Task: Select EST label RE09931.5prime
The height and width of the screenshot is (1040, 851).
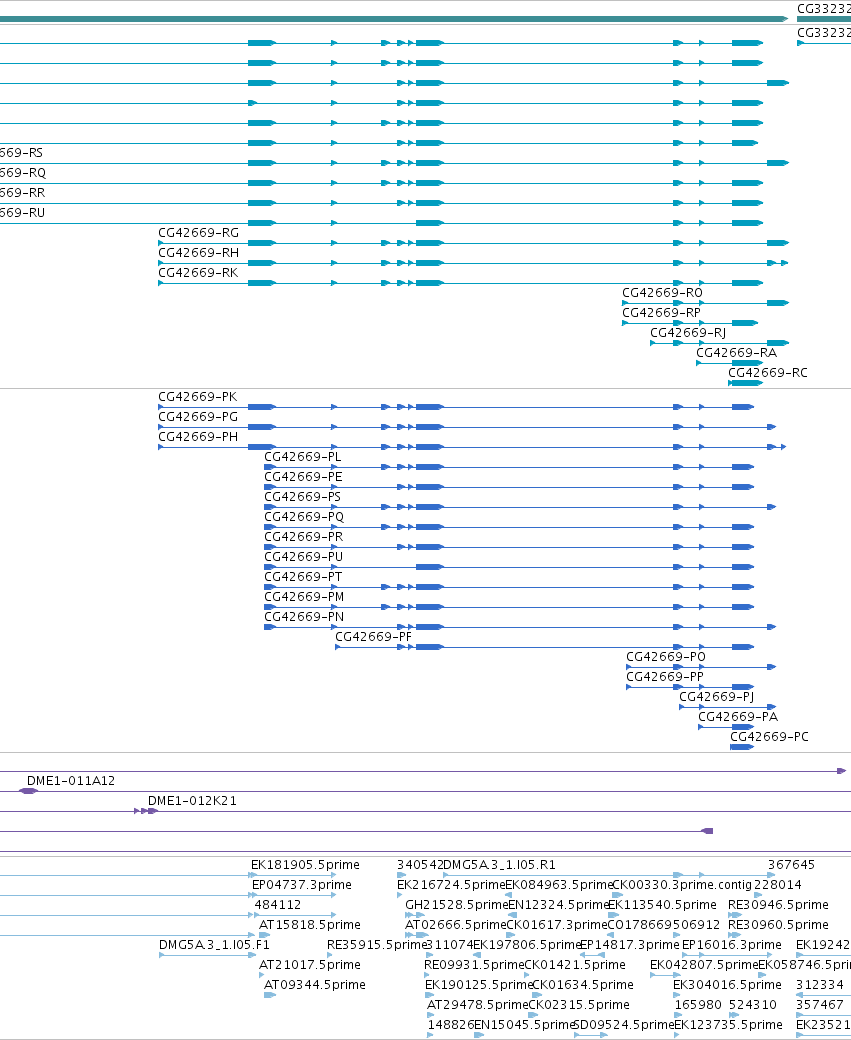Action: click(474, 964)
